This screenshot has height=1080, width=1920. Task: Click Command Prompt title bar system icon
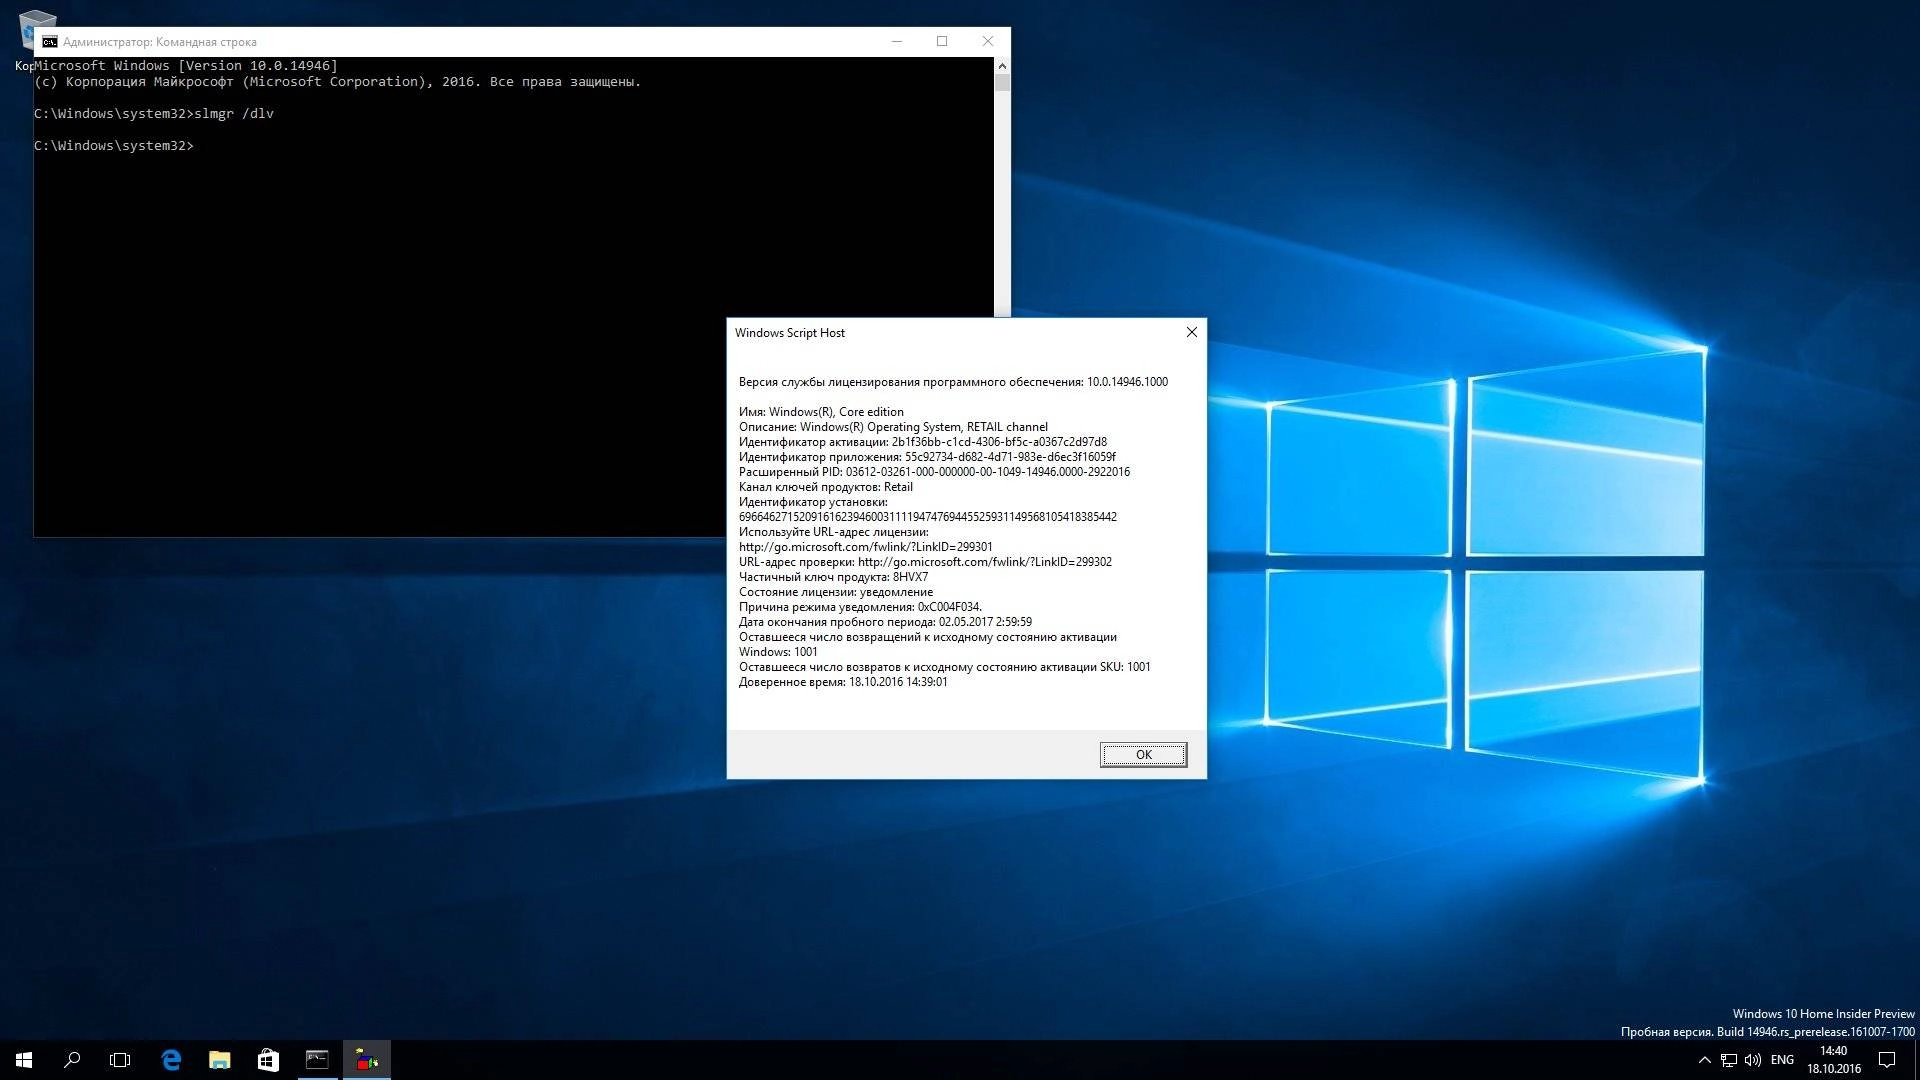click(x=49, y=42)
